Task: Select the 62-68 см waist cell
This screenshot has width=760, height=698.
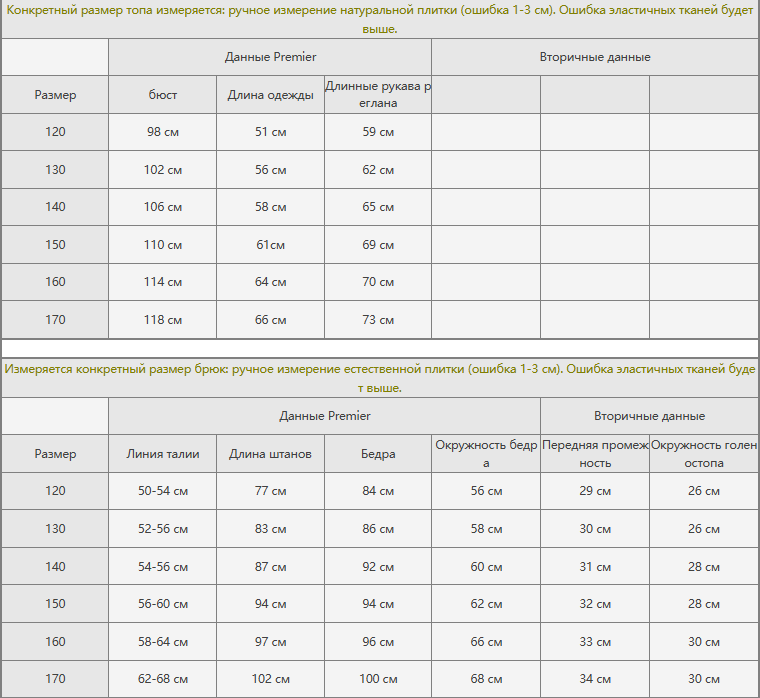Action: [x=163, y=679]
